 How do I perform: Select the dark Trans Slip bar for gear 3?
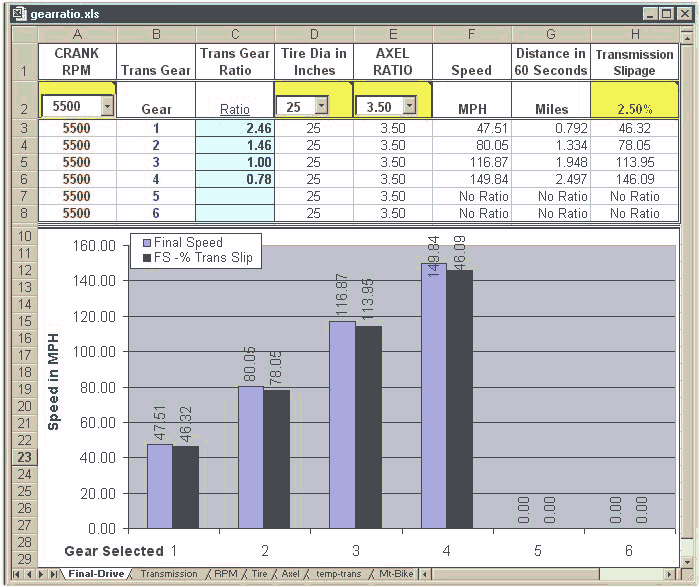coord(369,427)
